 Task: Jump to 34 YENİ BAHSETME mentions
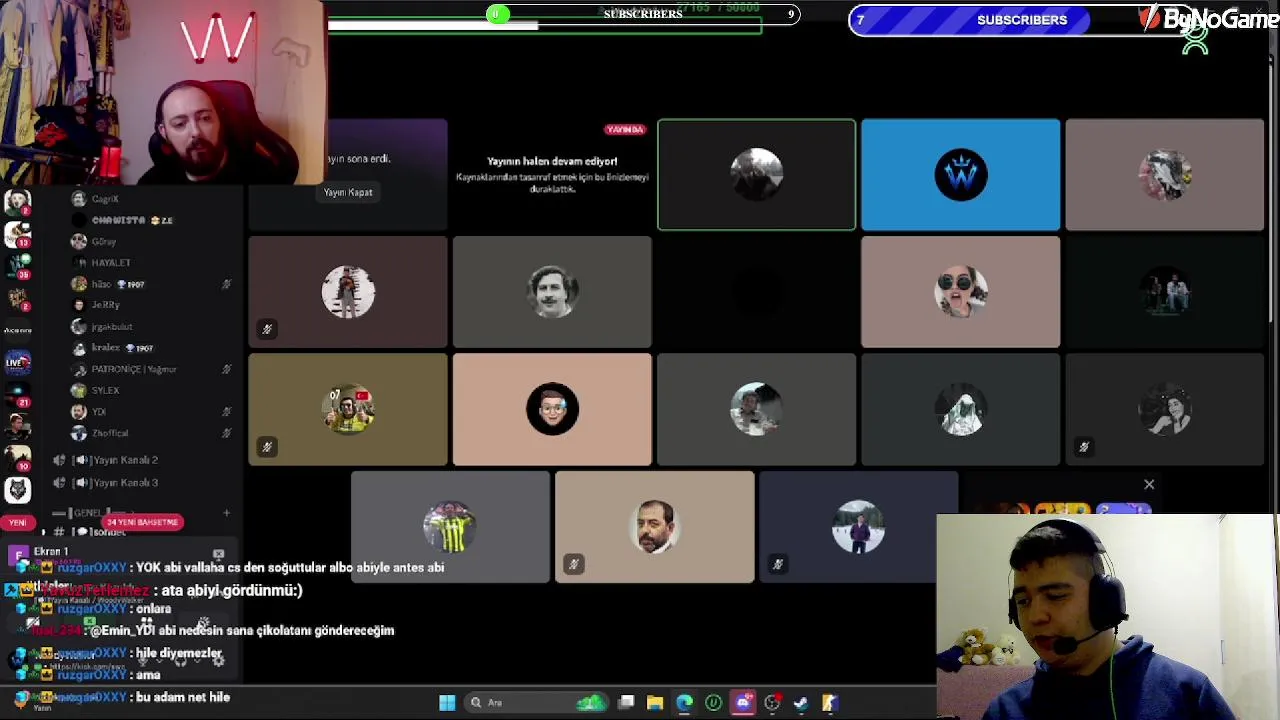tap(142, 522)
